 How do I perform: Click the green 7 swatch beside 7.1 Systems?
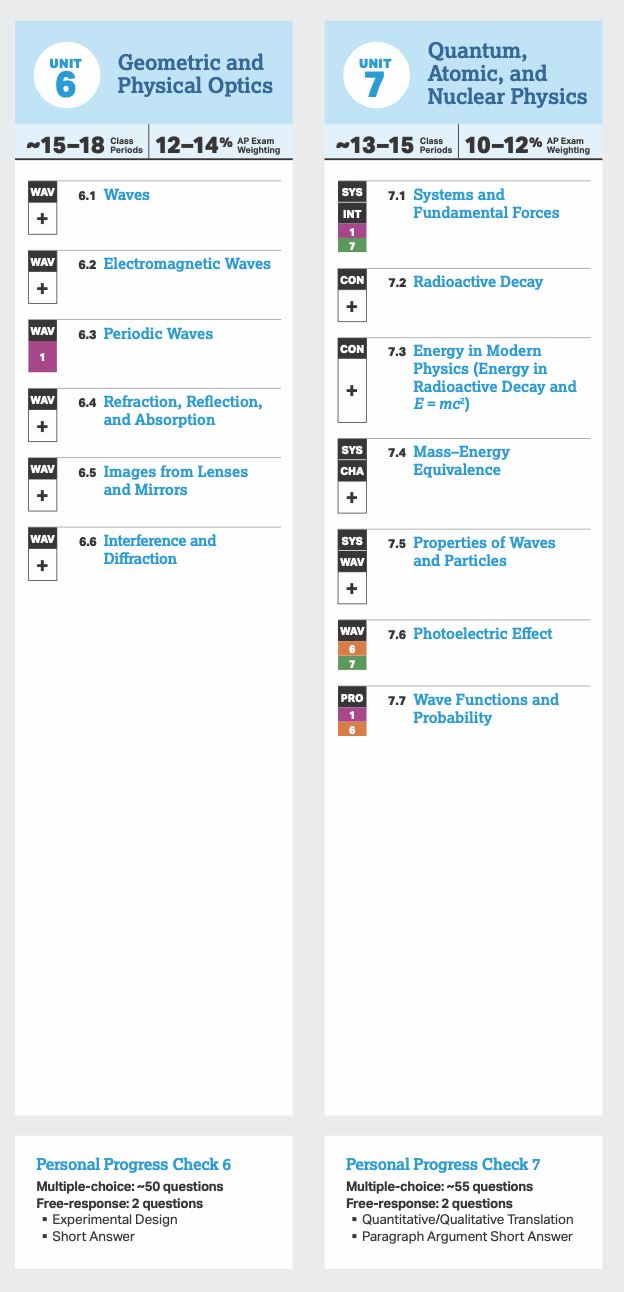click(x=352, y=245)
